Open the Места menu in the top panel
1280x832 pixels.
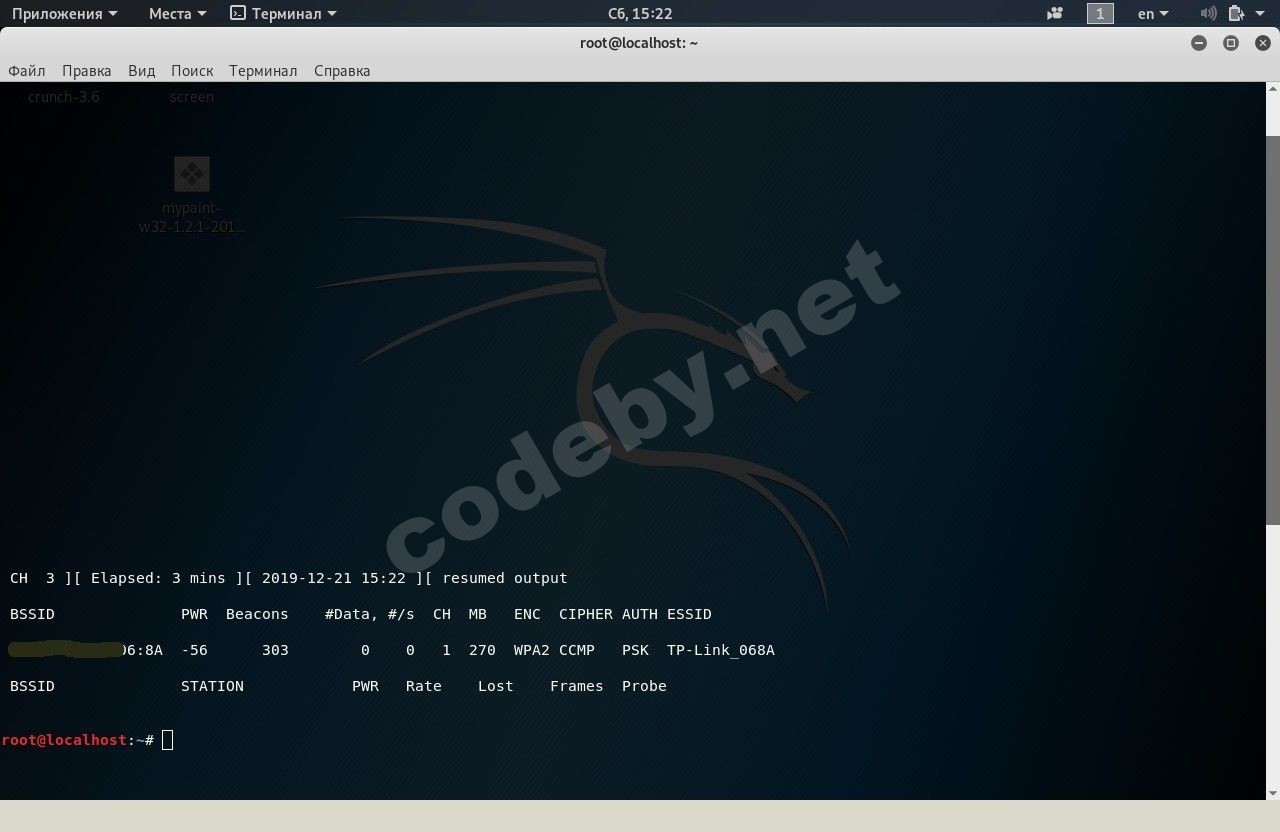pos(177,13)
